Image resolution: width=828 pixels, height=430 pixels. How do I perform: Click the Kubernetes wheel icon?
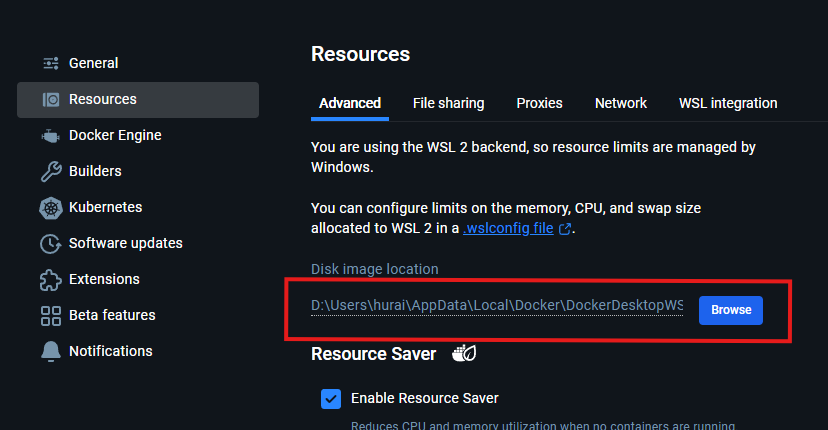click(51, 208)
